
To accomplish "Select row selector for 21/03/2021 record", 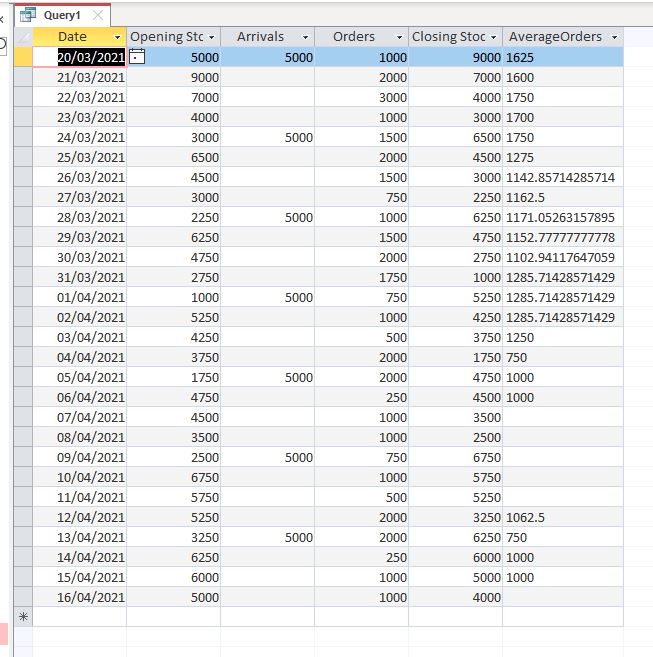I will pos(23,77).
